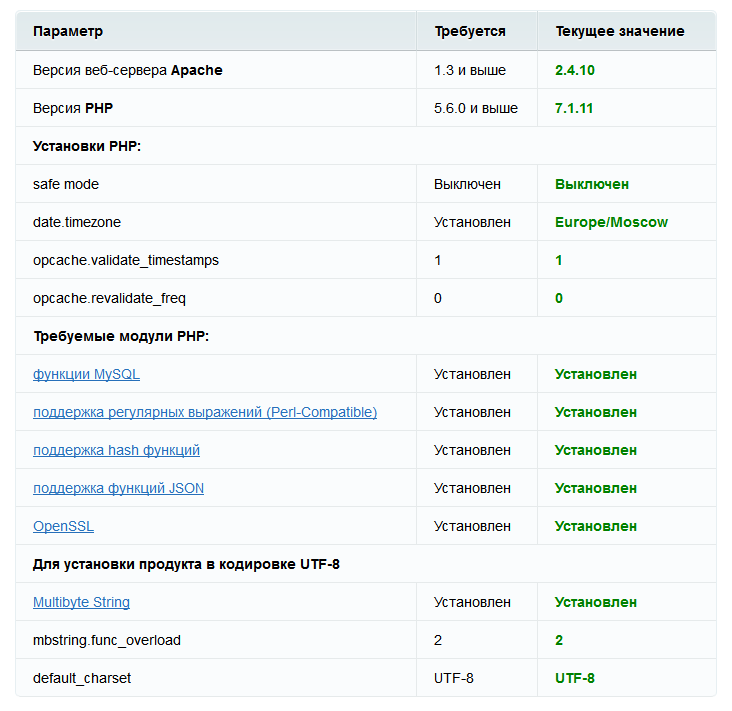Click the opcache.validate_timestamps parameter label
The width and height of the screenshot is (732, 711).
coord(126,260)
